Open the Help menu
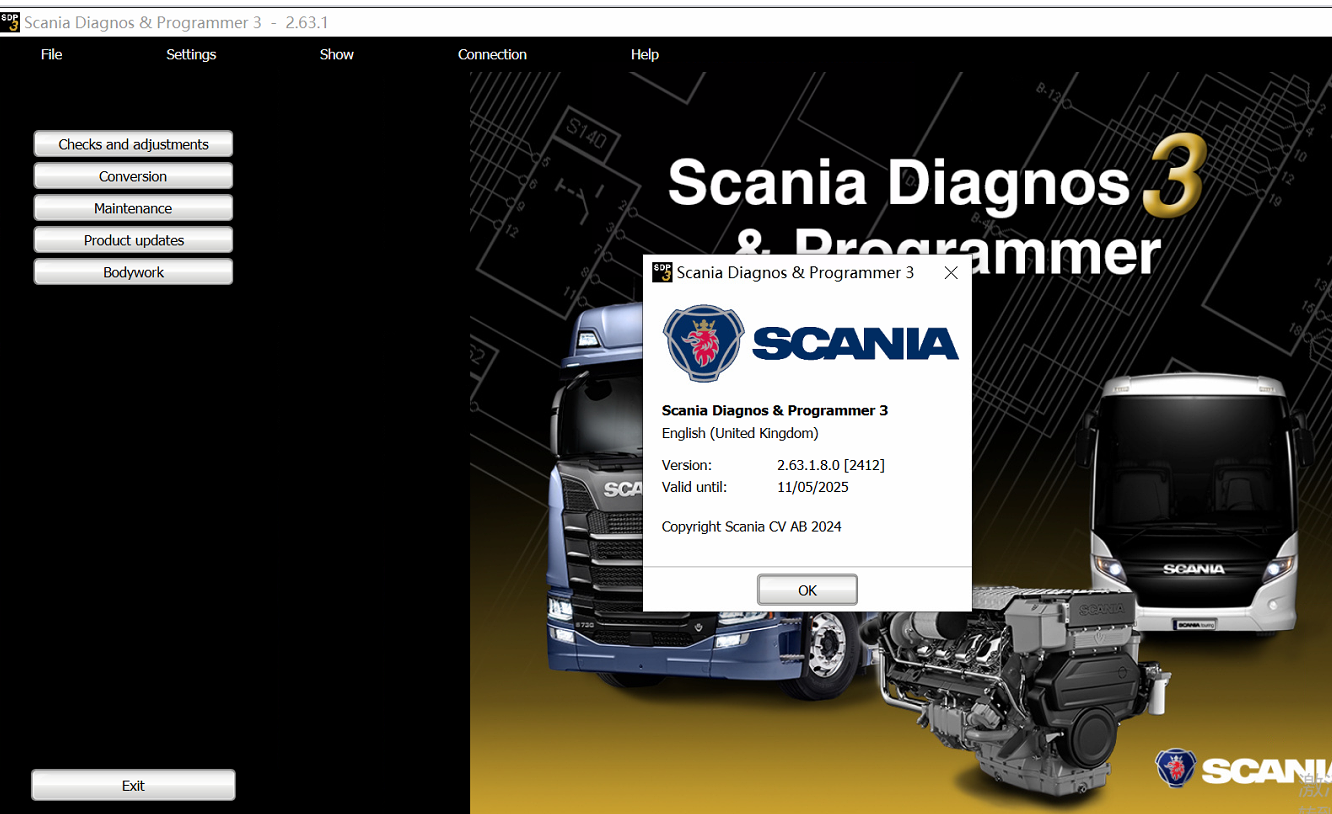The image size is (1332, 814). (645, 54)
